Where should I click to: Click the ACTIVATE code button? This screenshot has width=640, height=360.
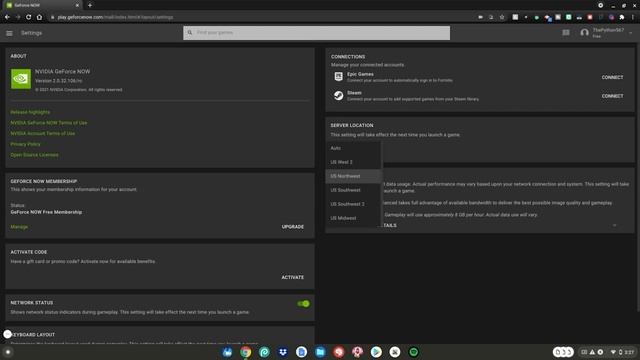[293, 277]
